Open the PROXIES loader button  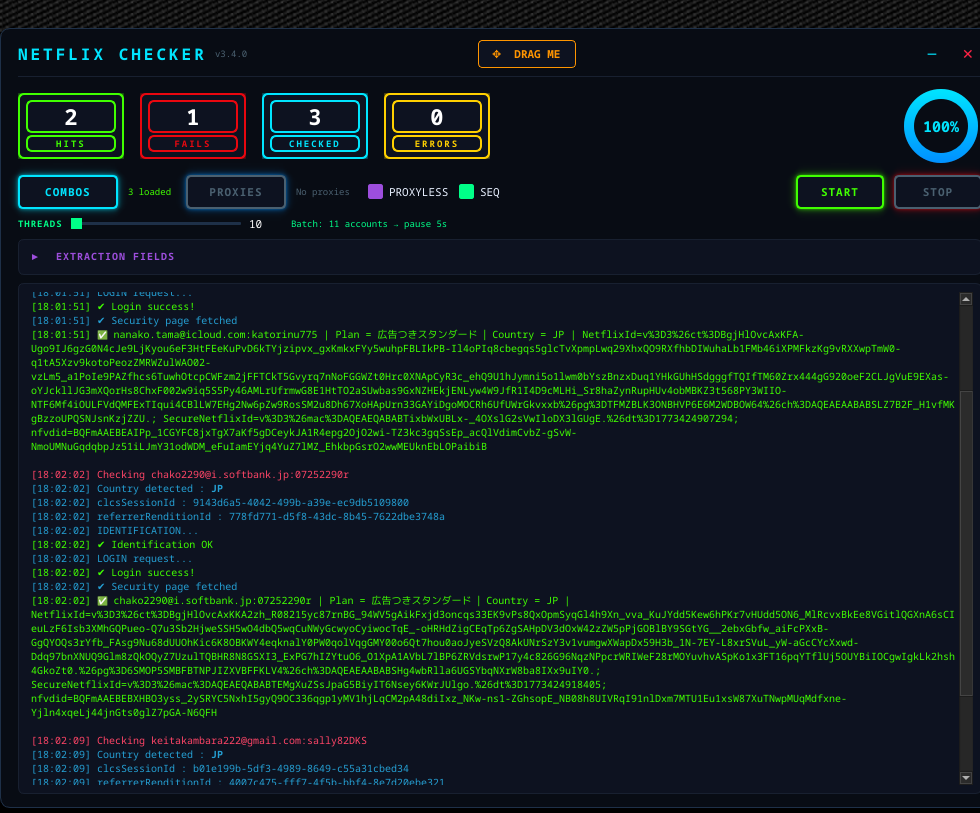[236, 192]
